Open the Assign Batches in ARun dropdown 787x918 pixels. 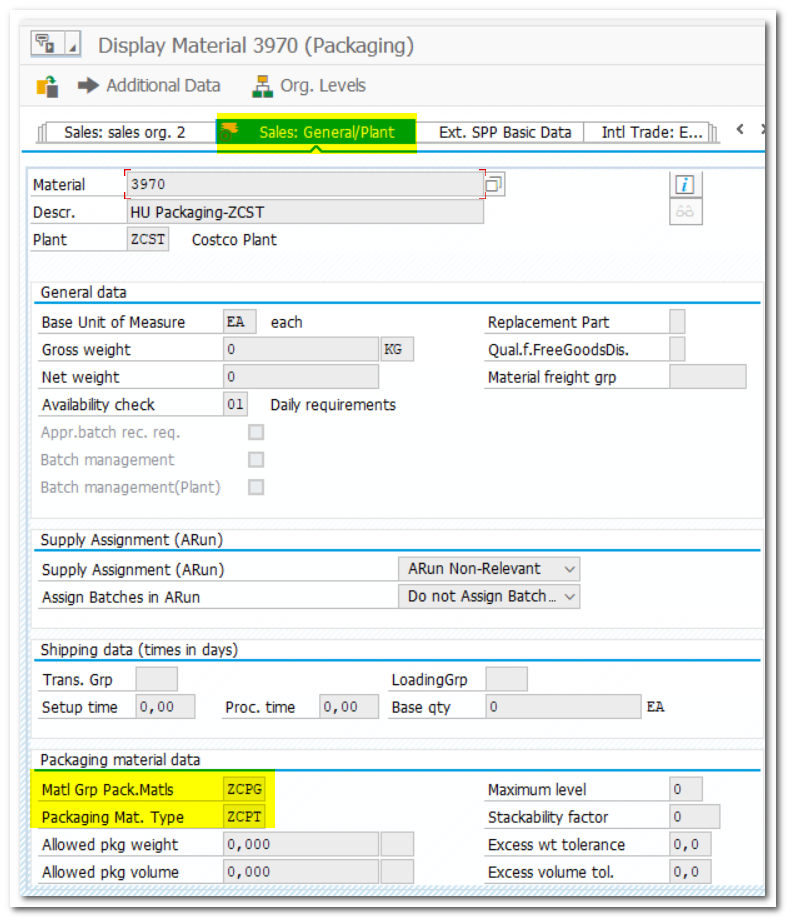pyautogui.click(x=569, y=596)
